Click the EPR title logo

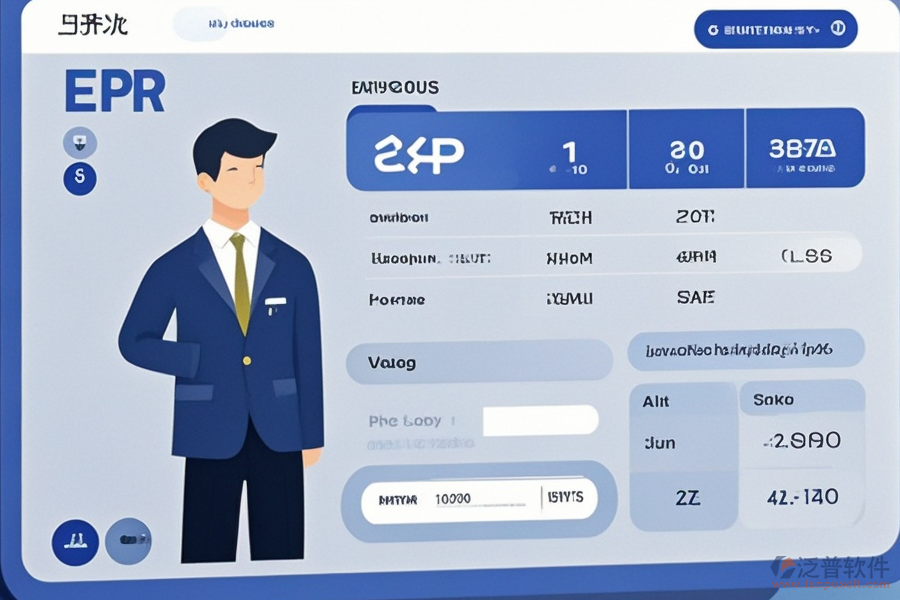click(115, 91)
